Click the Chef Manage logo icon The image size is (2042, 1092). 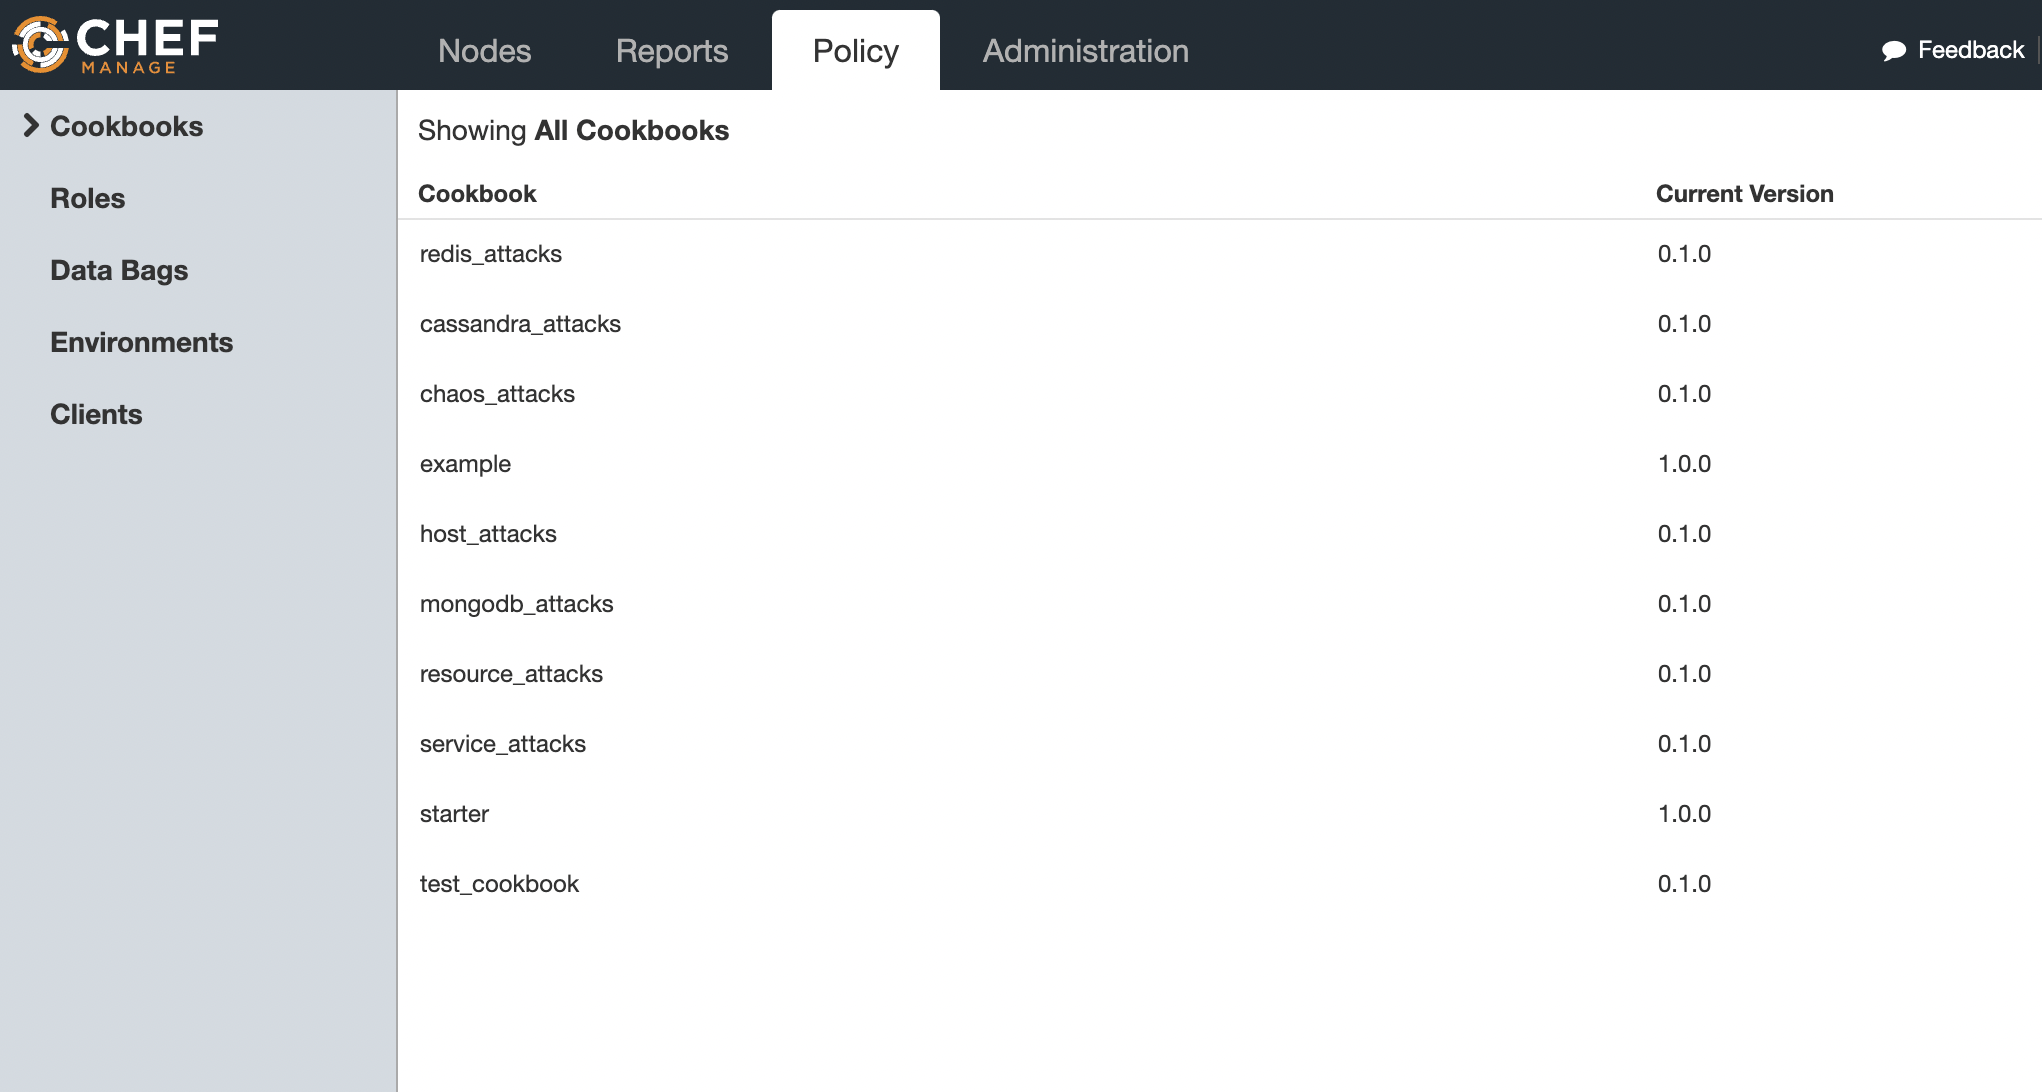click(x=40, y=45)
